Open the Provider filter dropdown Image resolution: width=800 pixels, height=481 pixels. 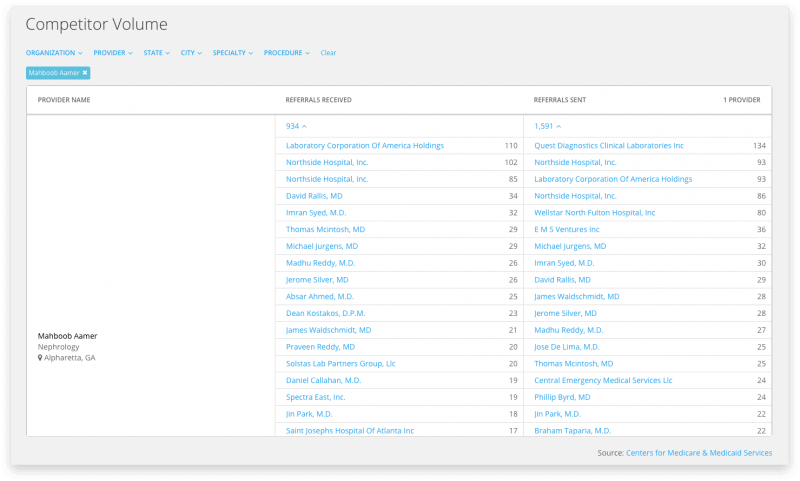pyautogui.click(x=113, y=53)
